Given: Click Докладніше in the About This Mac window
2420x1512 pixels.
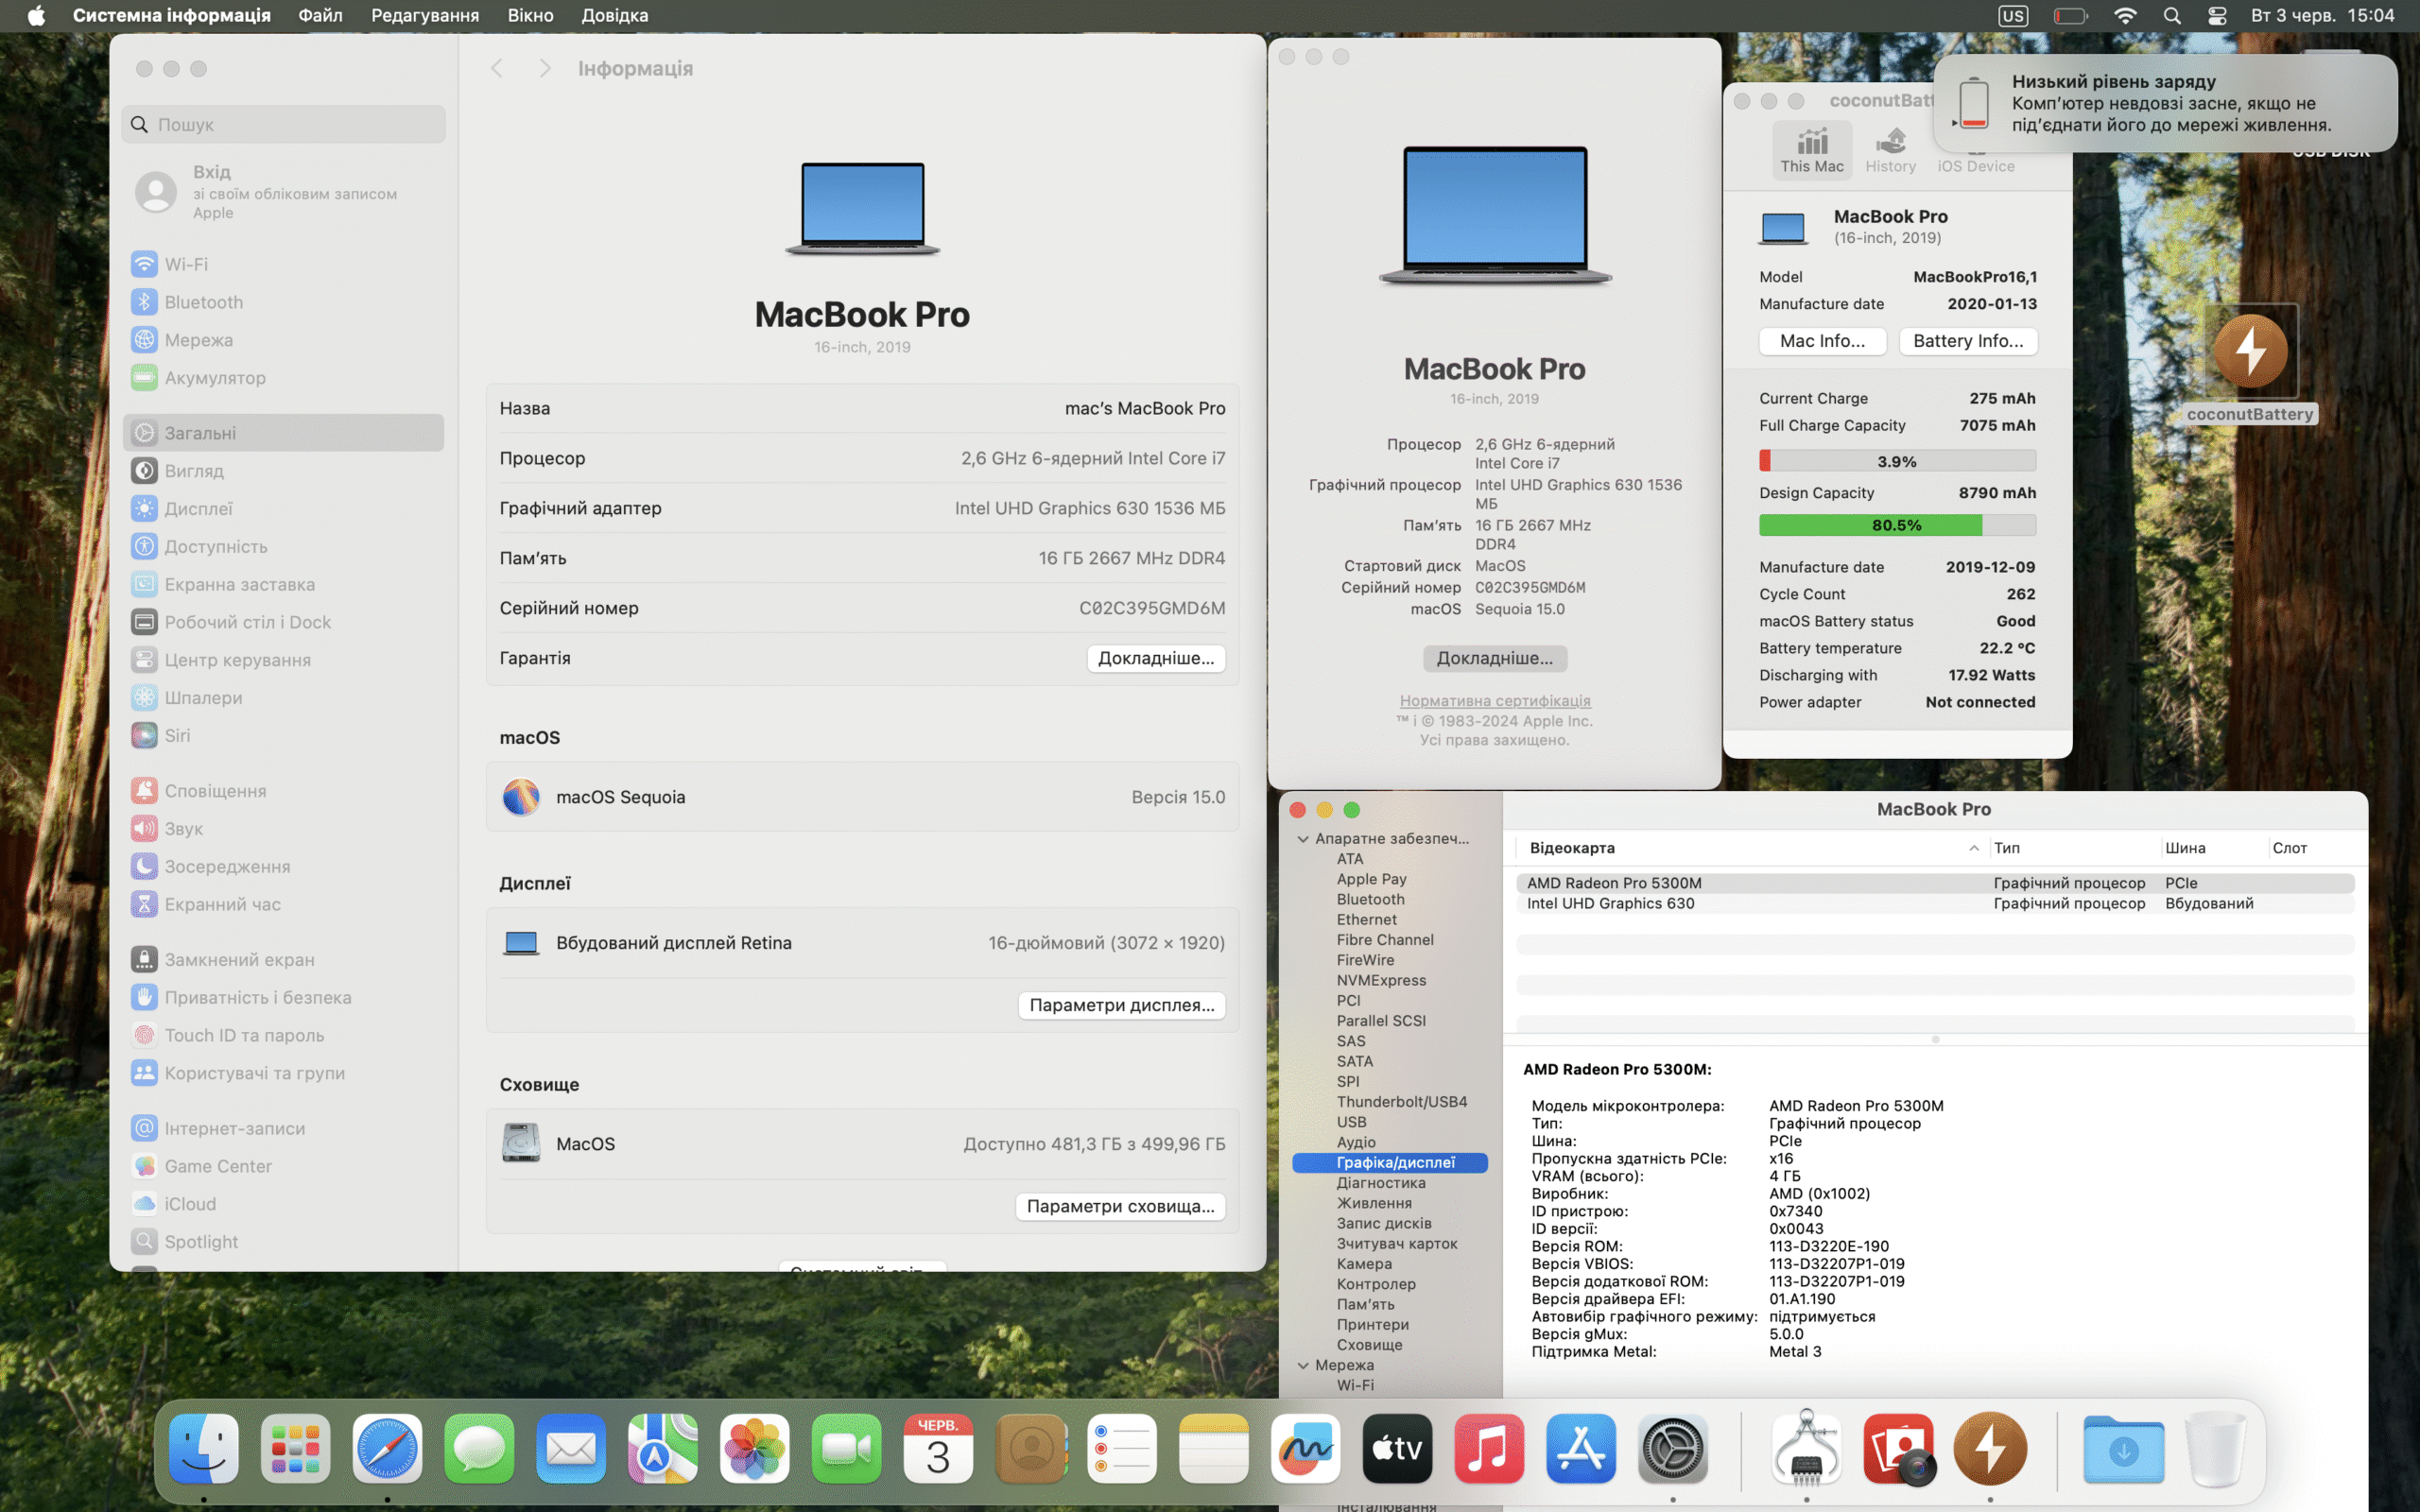Looking at the screenshot, I should (1495, 658).
